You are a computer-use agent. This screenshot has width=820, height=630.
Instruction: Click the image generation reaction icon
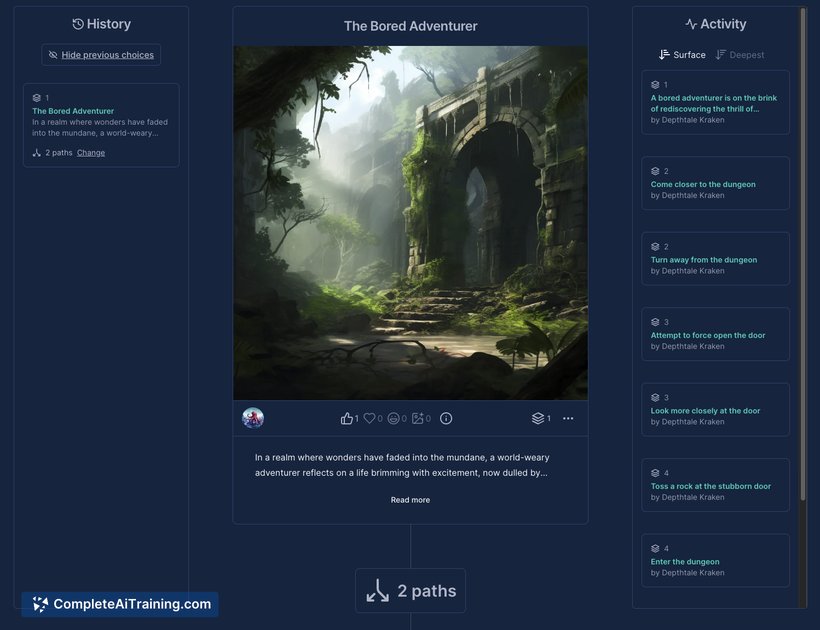tap(417, 418)
